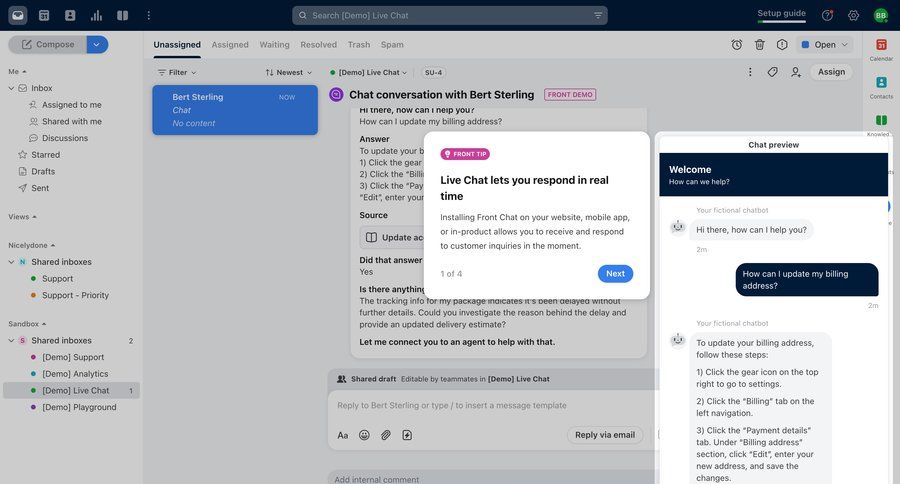Open the emoji picker in reply composer
Viewport: 900px width, 484px height.
click(364, 435)
